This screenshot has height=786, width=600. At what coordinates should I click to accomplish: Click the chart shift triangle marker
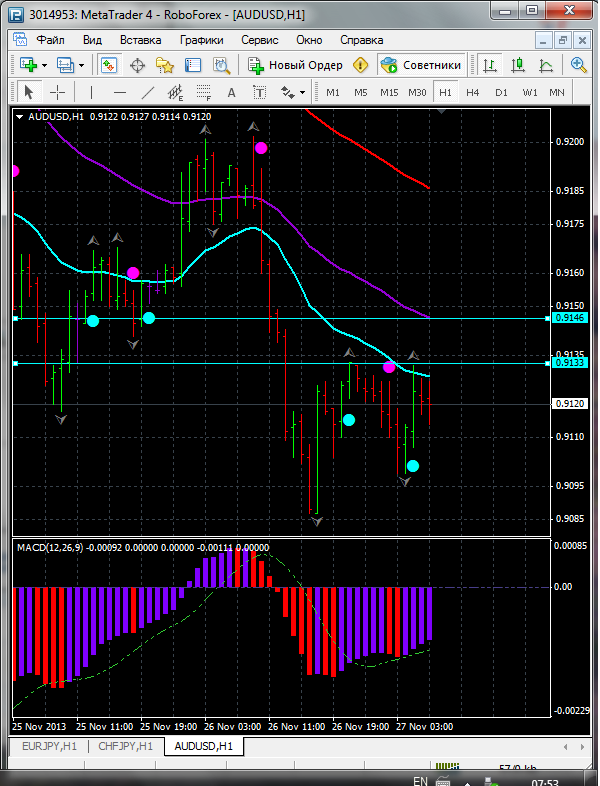(442, 111)
